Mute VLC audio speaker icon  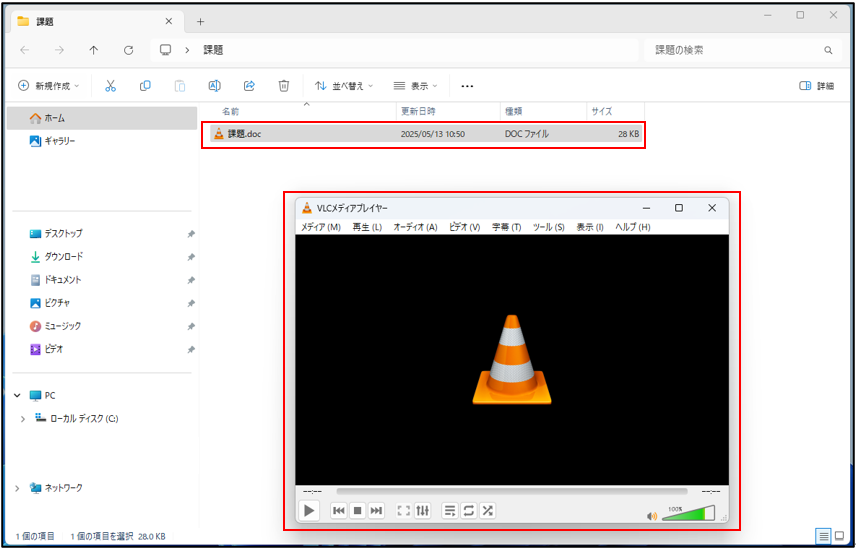(x=651, y=516)
